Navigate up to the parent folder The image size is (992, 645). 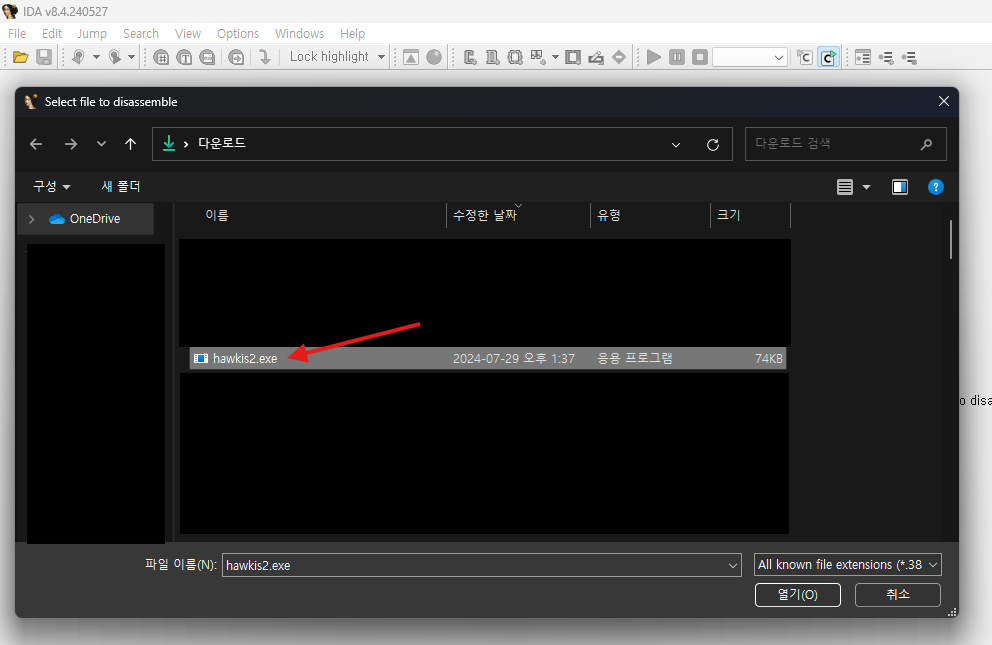point(130,143)
